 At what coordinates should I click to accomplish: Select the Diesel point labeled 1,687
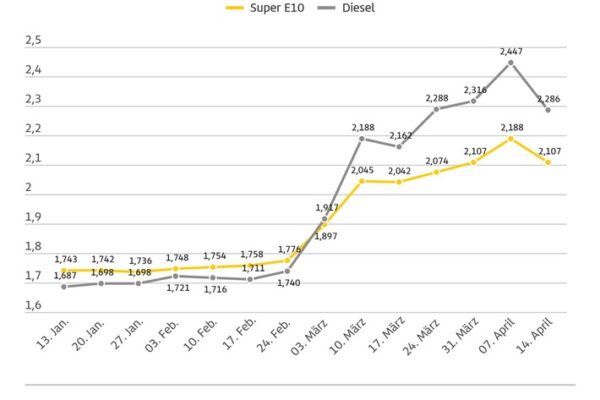(x=64, y=286)
